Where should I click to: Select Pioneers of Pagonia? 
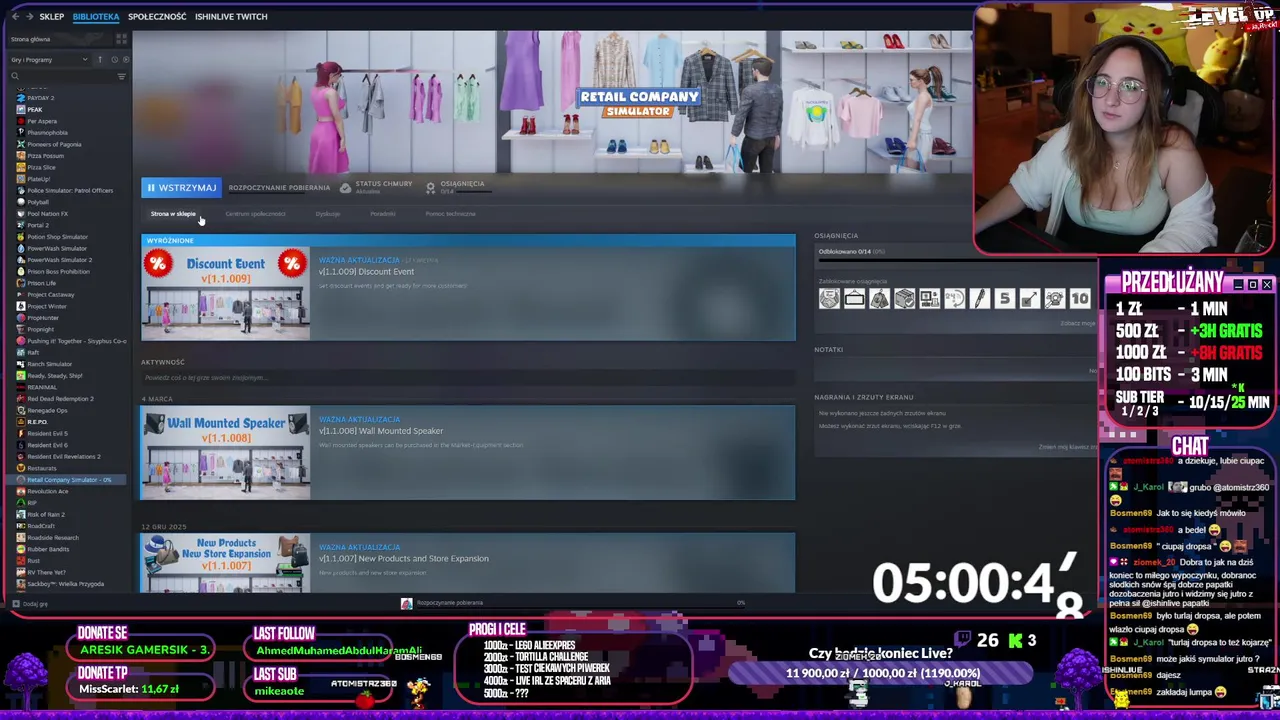[x=54, y=144]
